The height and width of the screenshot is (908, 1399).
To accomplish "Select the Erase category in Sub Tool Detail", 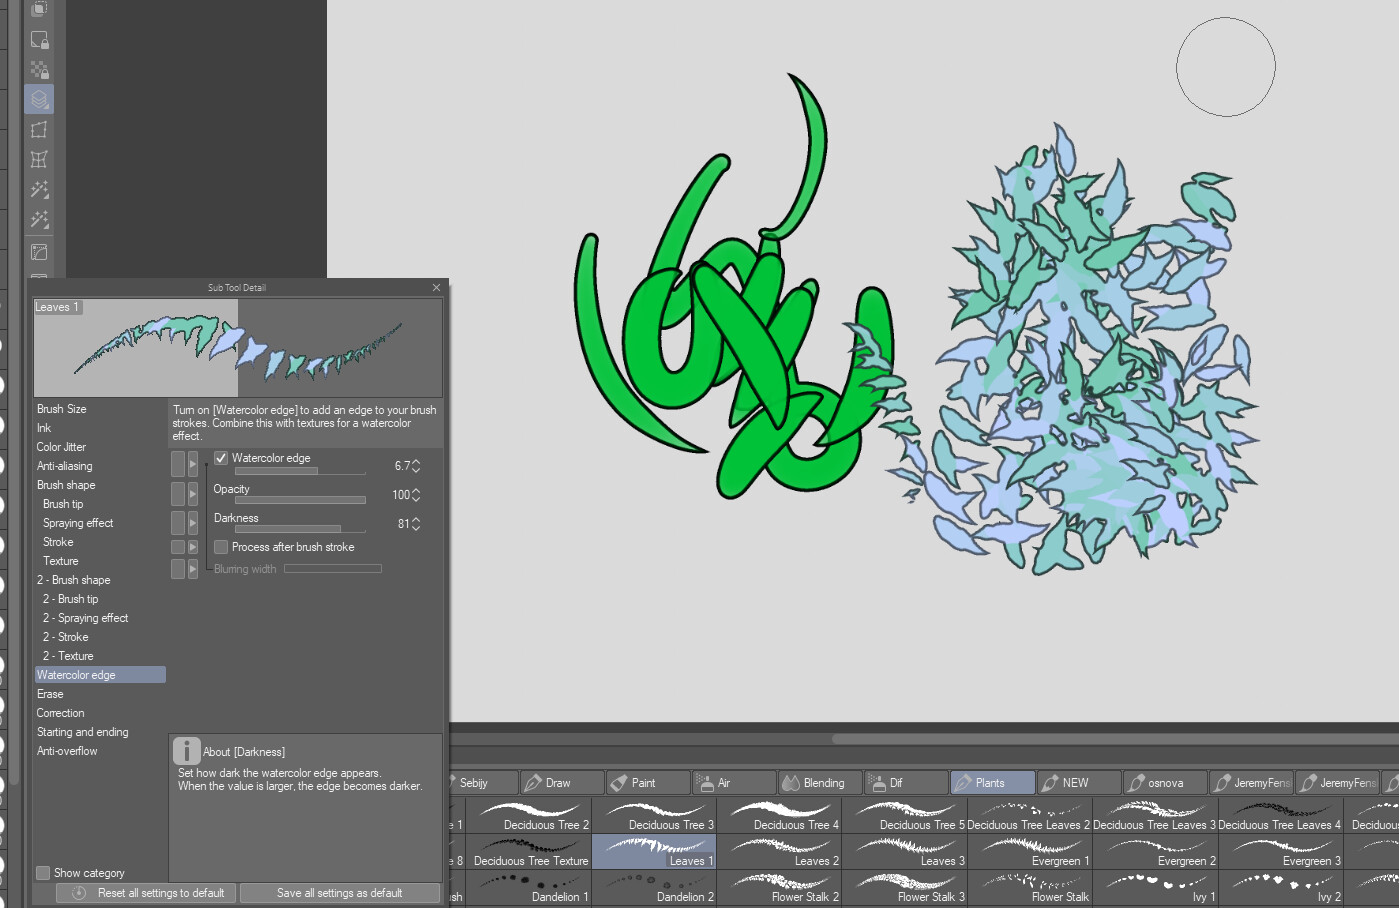I will click(x=100, y=694).
